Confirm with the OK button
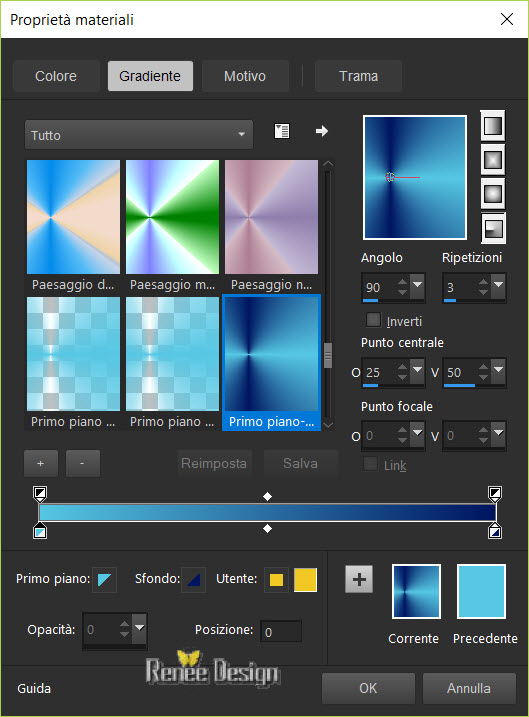The width and height of the screenshot is (529, 717). 368,688
